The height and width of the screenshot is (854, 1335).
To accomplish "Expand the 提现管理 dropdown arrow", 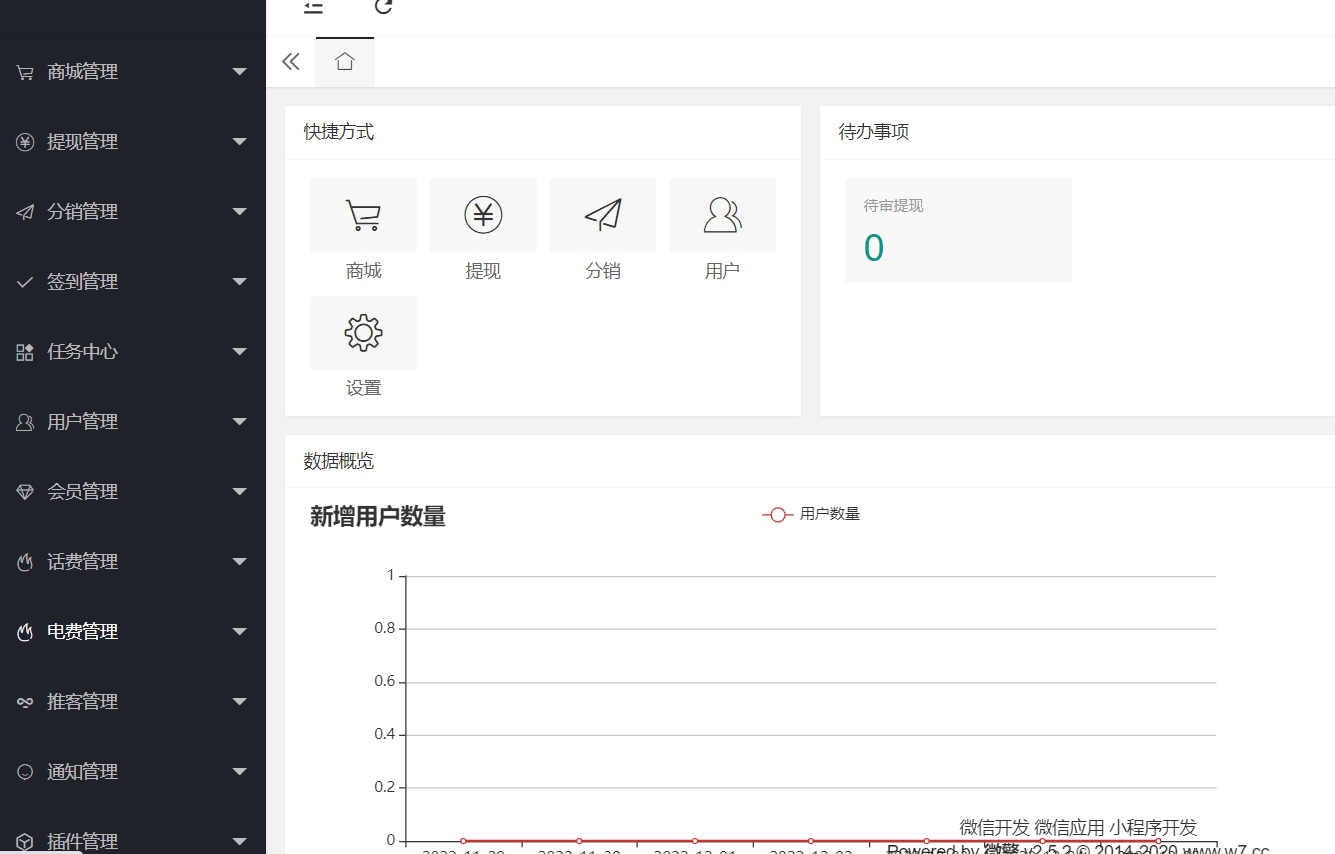I will 239,142.
